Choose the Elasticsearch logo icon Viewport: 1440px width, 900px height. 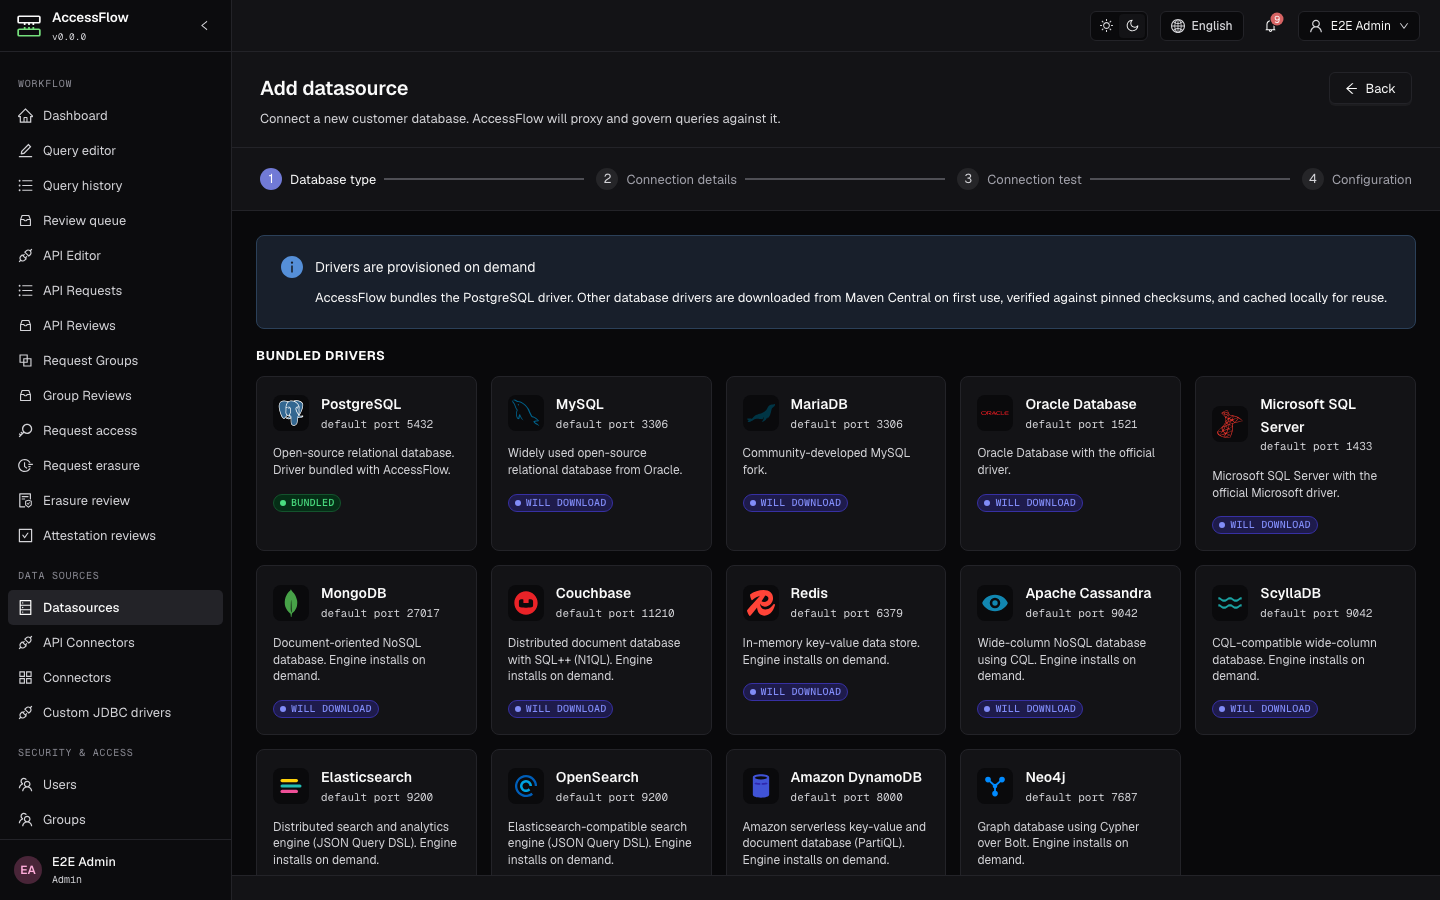[x=291, y=787]
